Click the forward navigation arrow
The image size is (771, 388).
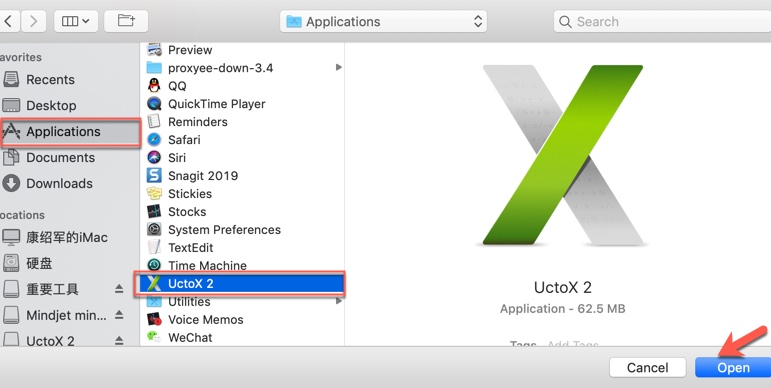(33, 21)
